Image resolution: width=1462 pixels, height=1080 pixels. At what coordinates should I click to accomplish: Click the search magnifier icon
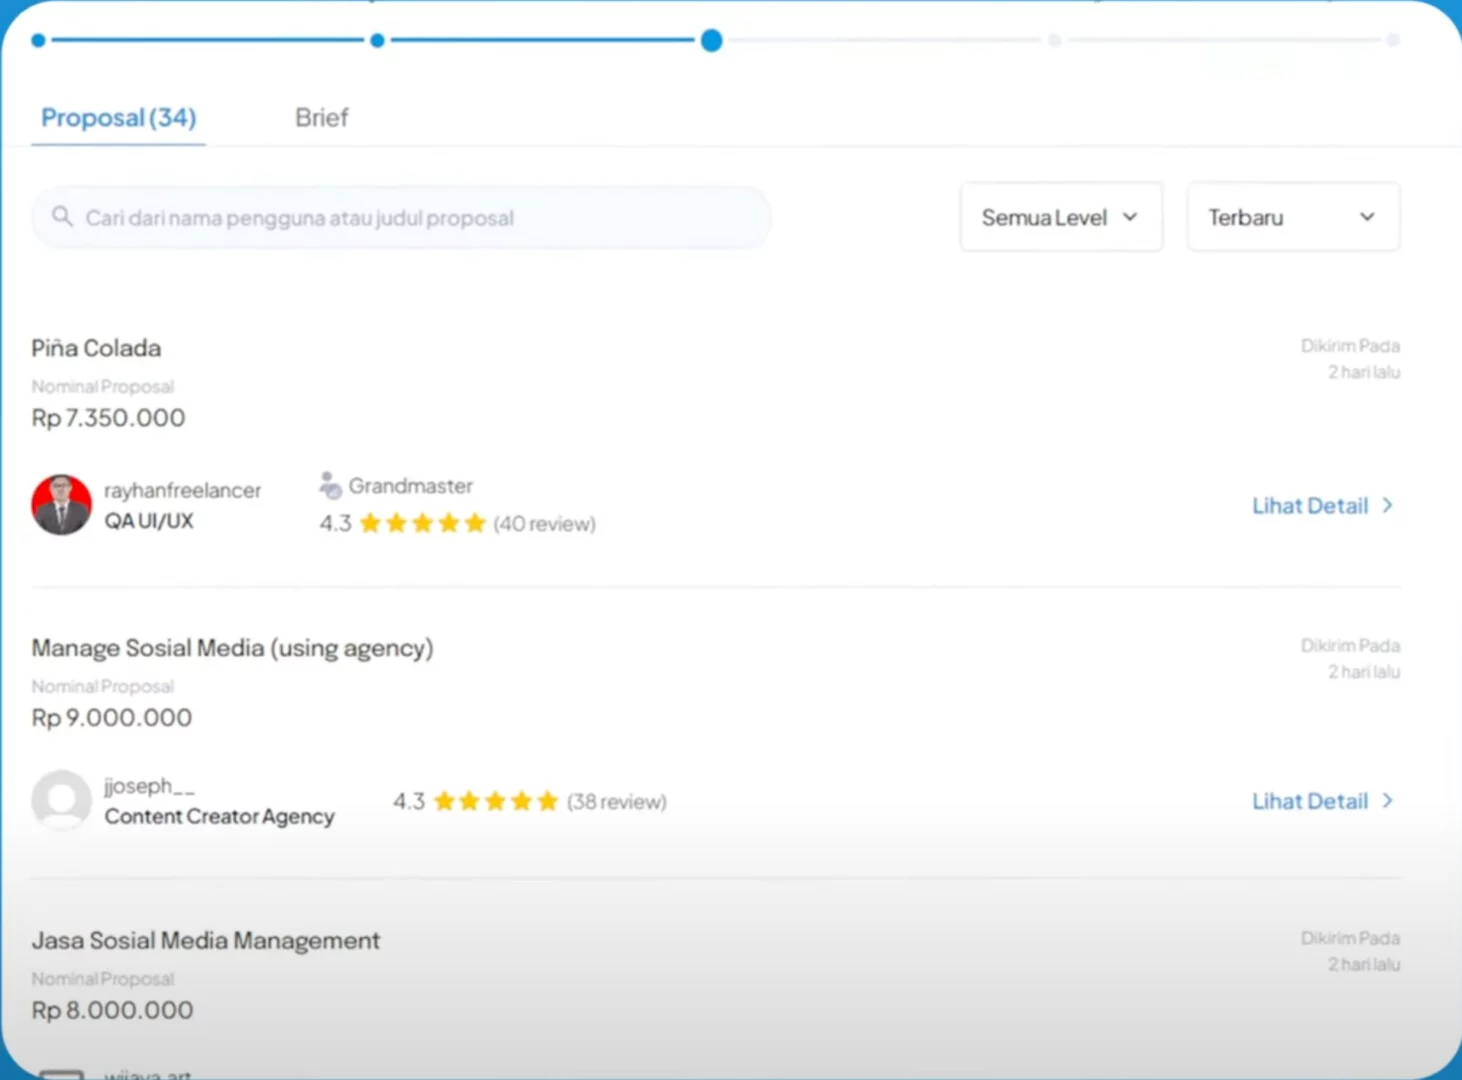(62, 216)
